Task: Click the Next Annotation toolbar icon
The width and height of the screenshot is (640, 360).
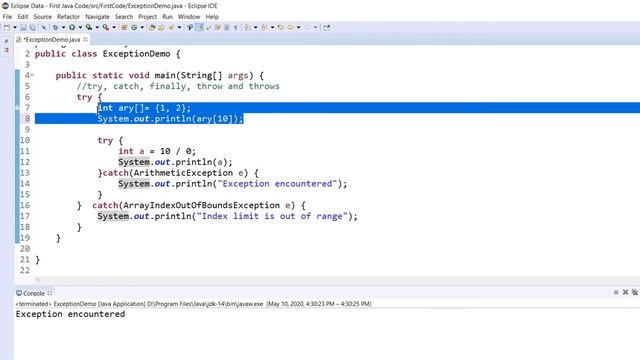Action: click(x=247, y=27)
